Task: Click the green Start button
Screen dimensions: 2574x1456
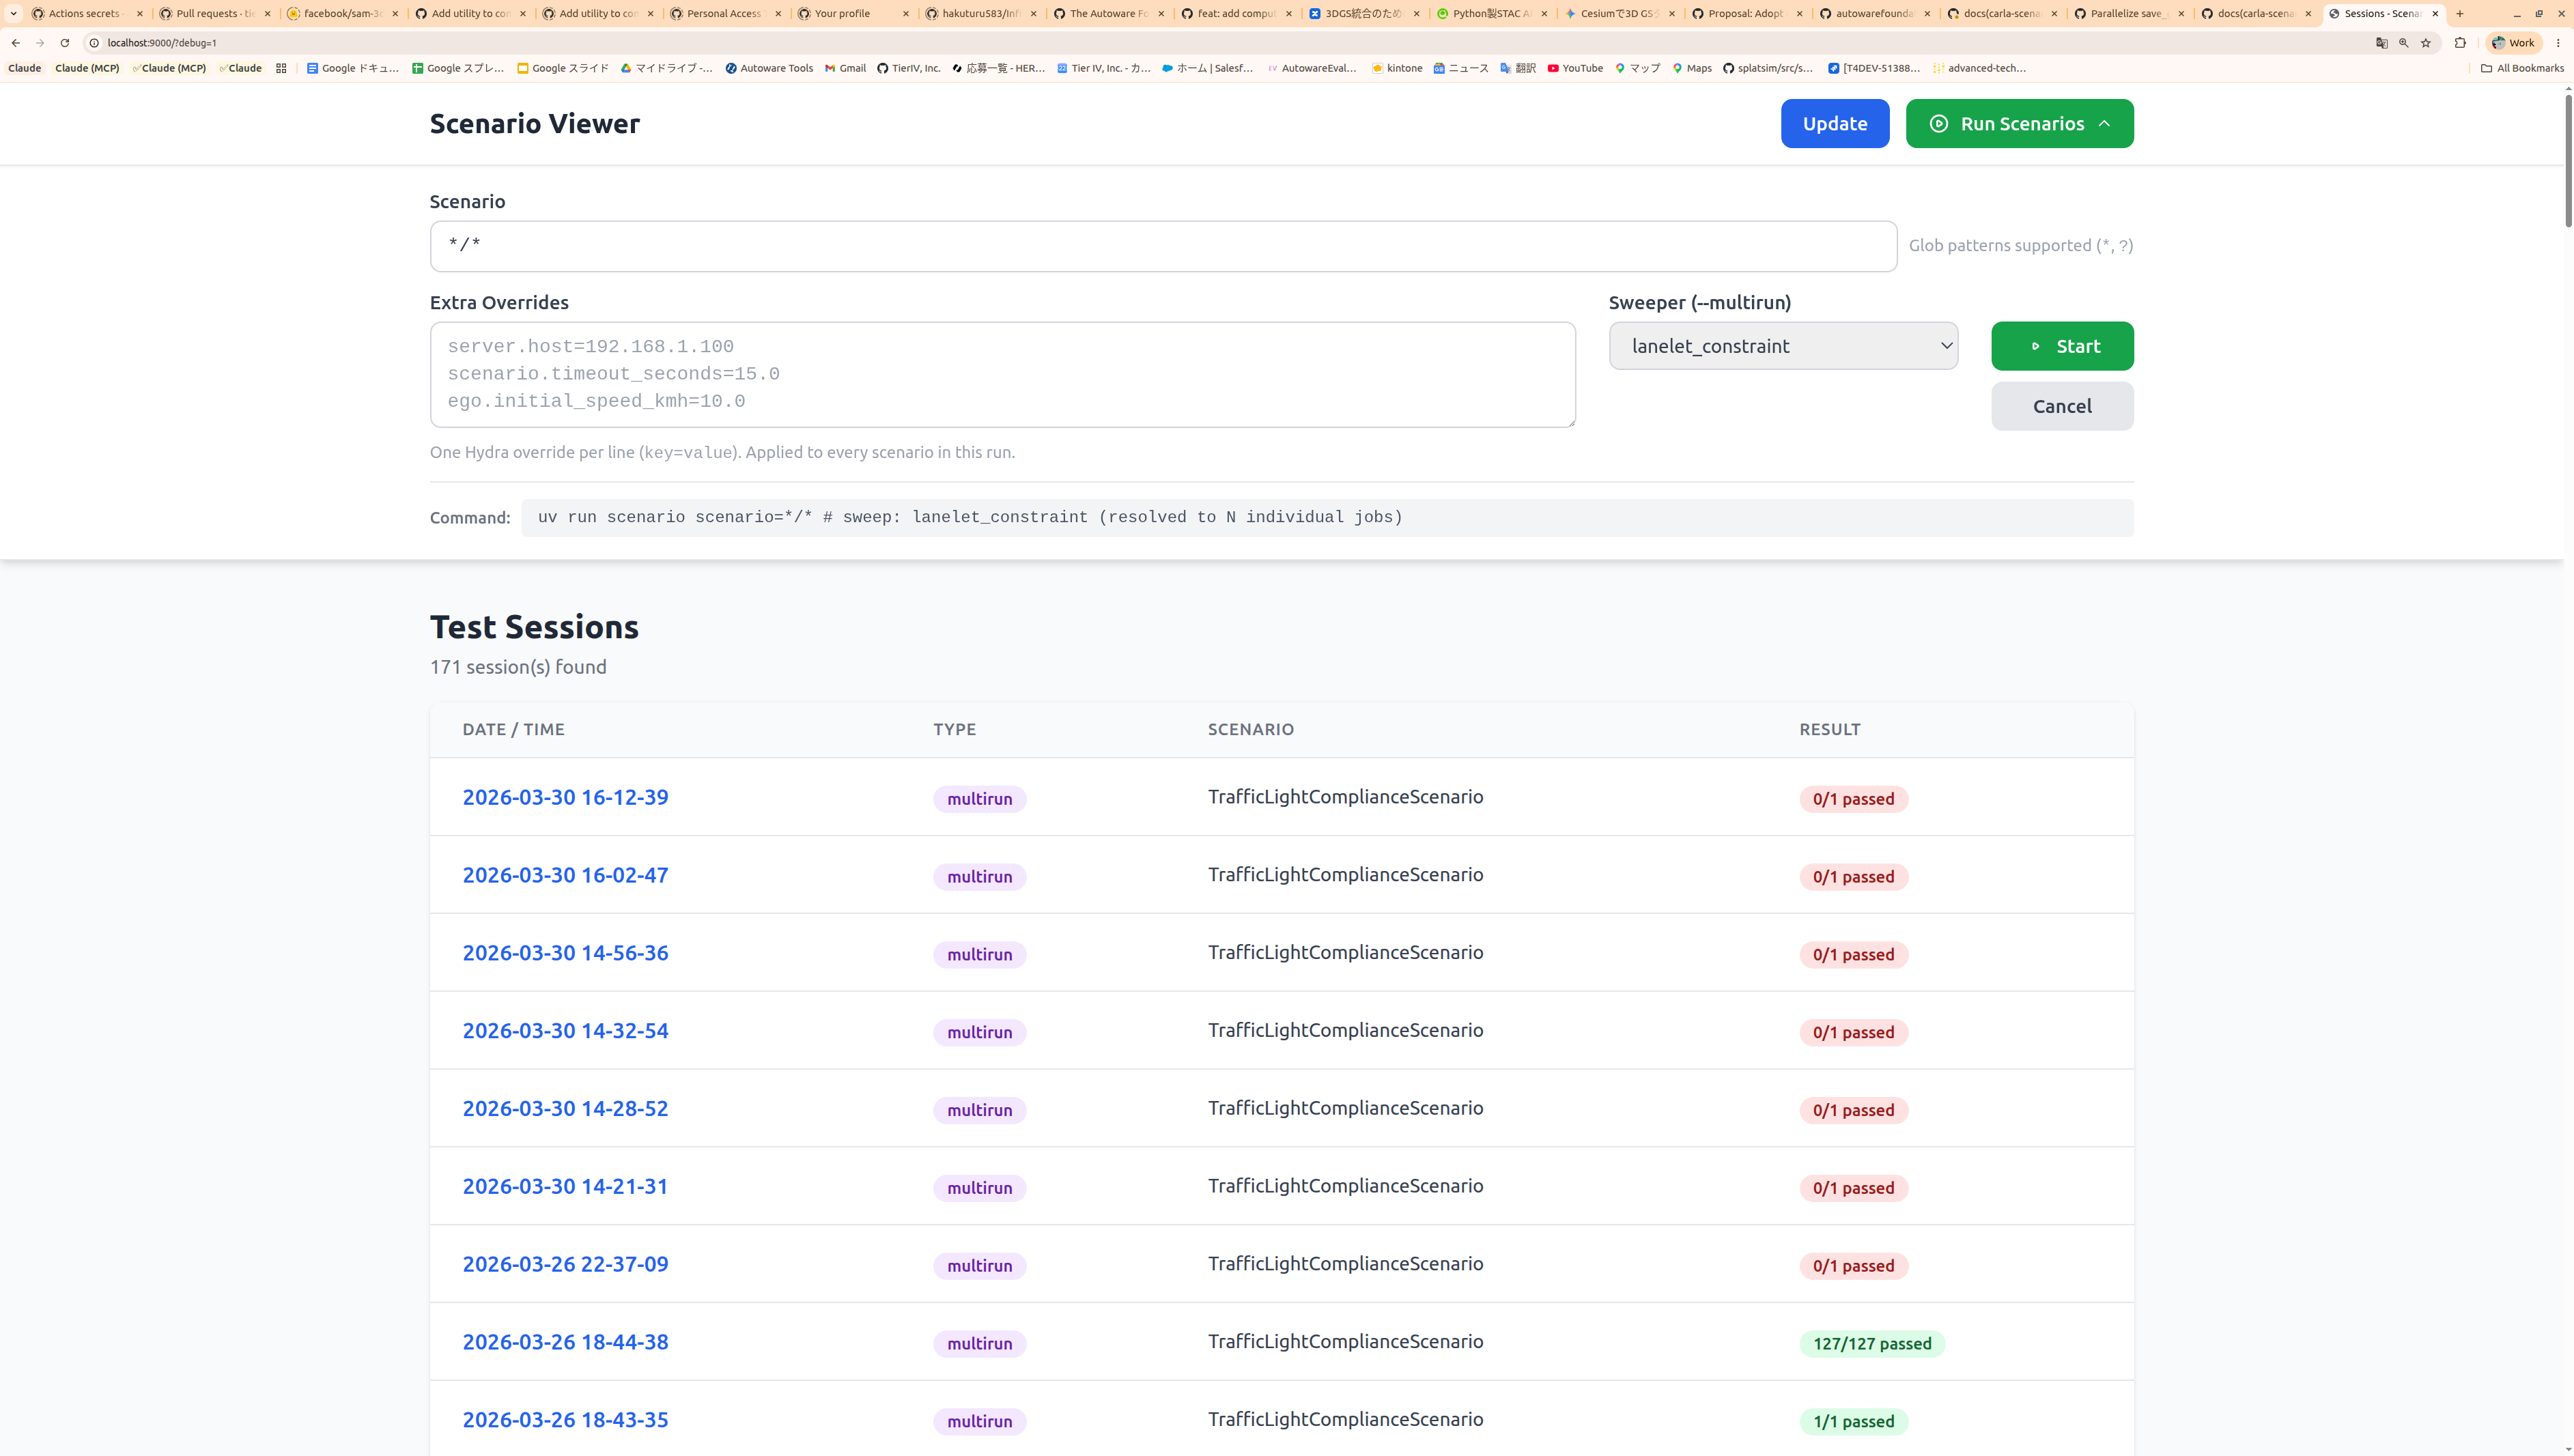Action: (2062, 346)
